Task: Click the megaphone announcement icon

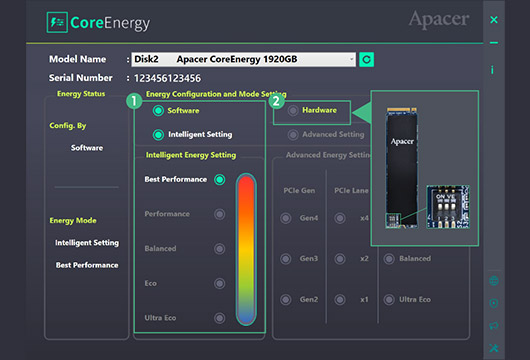Action: tap(494, 326)
